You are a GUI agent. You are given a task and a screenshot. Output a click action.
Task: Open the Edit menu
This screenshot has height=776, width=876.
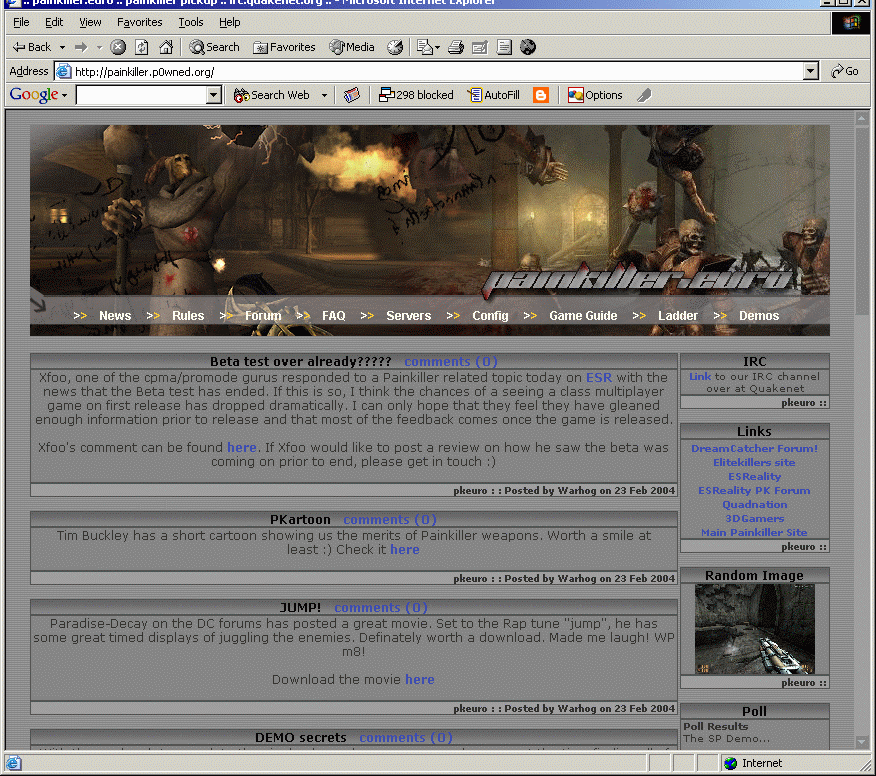54,22
